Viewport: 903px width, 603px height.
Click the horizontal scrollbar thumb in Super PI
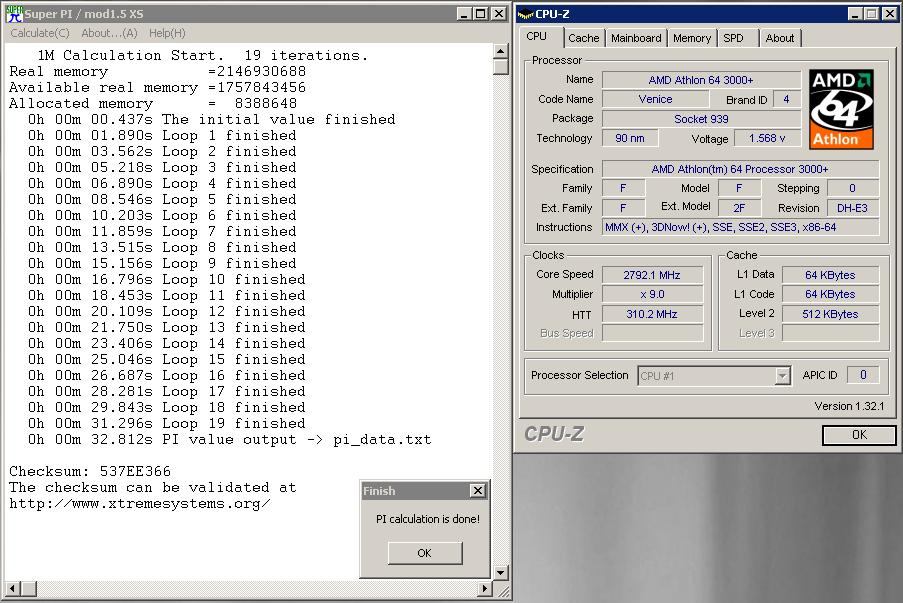point(28,589)
